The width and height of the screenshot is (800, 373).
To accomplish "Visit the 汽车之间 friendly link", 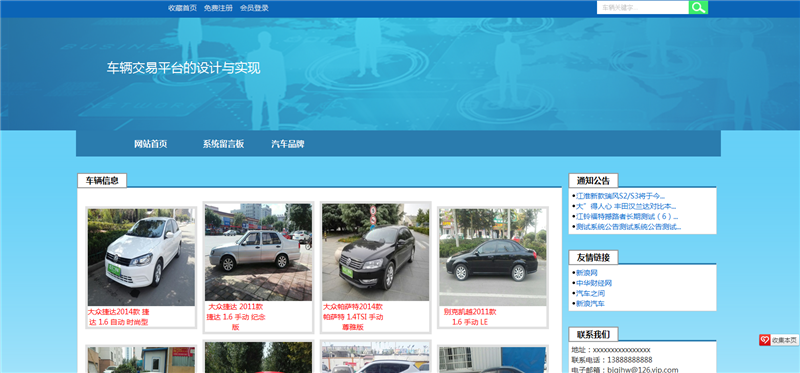I will tap(590, 293).
